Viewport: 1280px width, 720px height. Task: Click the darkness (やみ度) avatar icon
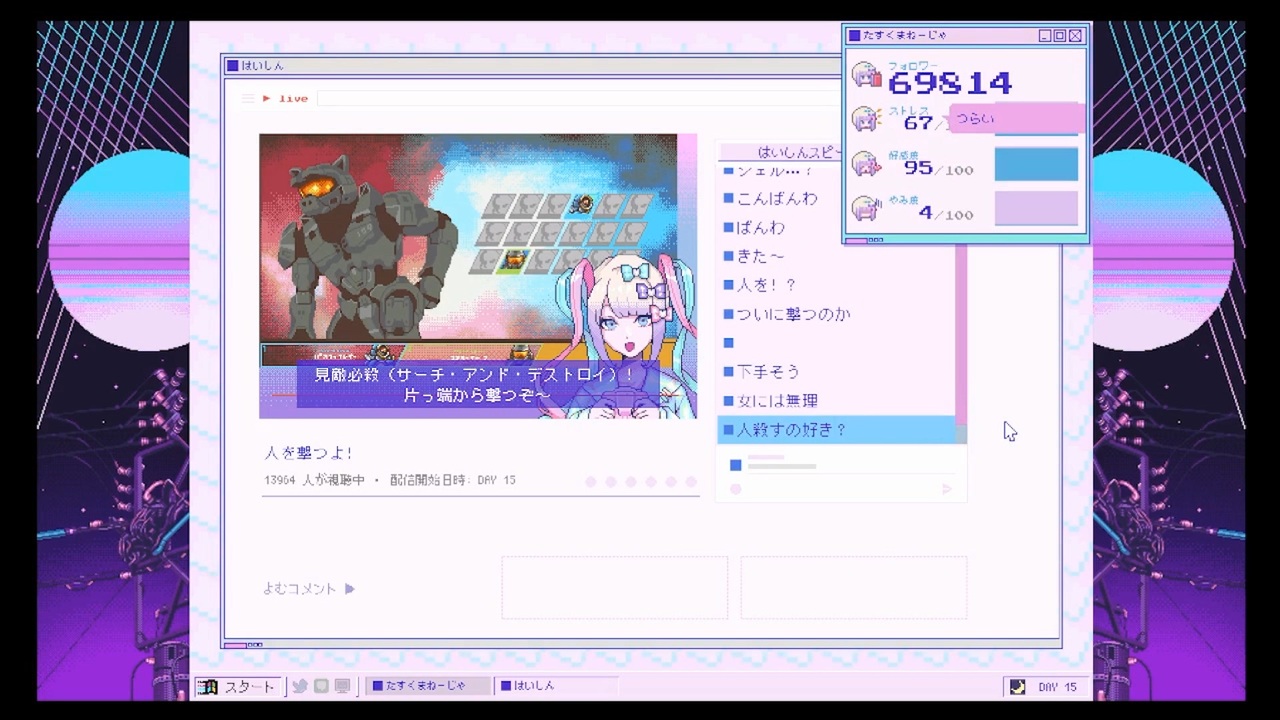pos(866,208)
